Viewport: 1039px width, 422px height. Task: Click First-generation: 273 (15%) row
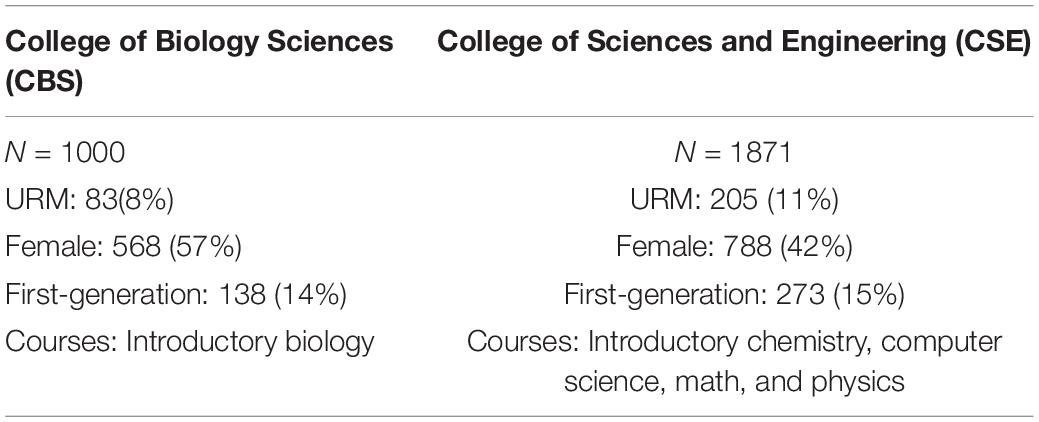pyautogui.click(x=734, y=296)
